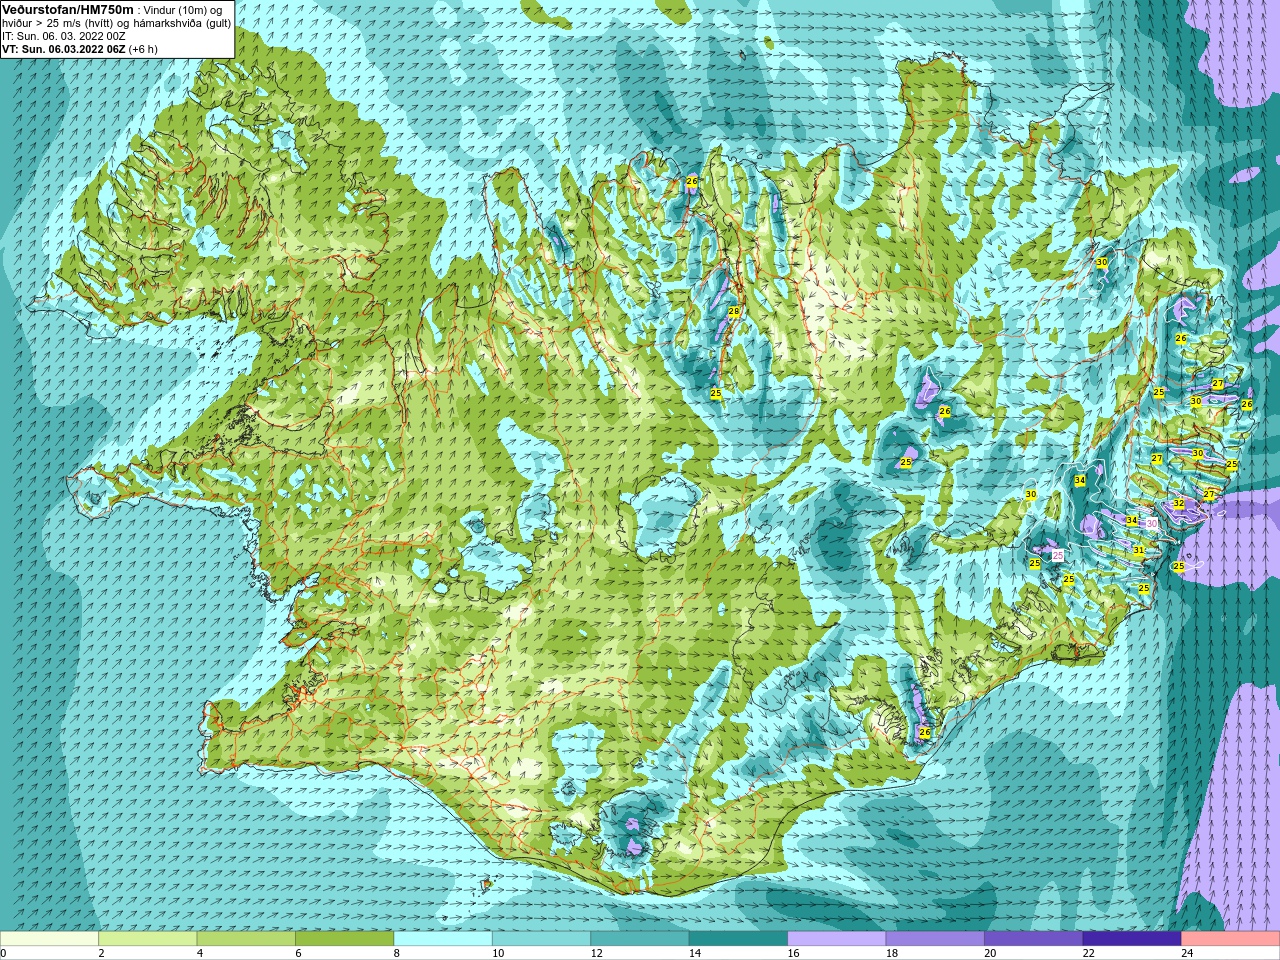Image resolution: width=1280 pixels, height=960 pixels.
Task: Click the yellow 32 peak gust marker
Action: [x=1179, y=503]
